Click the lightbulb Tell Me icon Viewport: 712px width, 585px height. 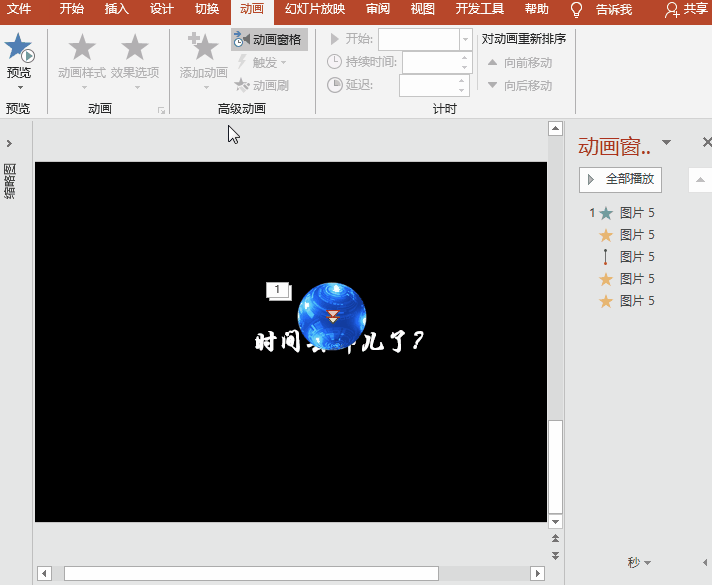coord(576,10)
